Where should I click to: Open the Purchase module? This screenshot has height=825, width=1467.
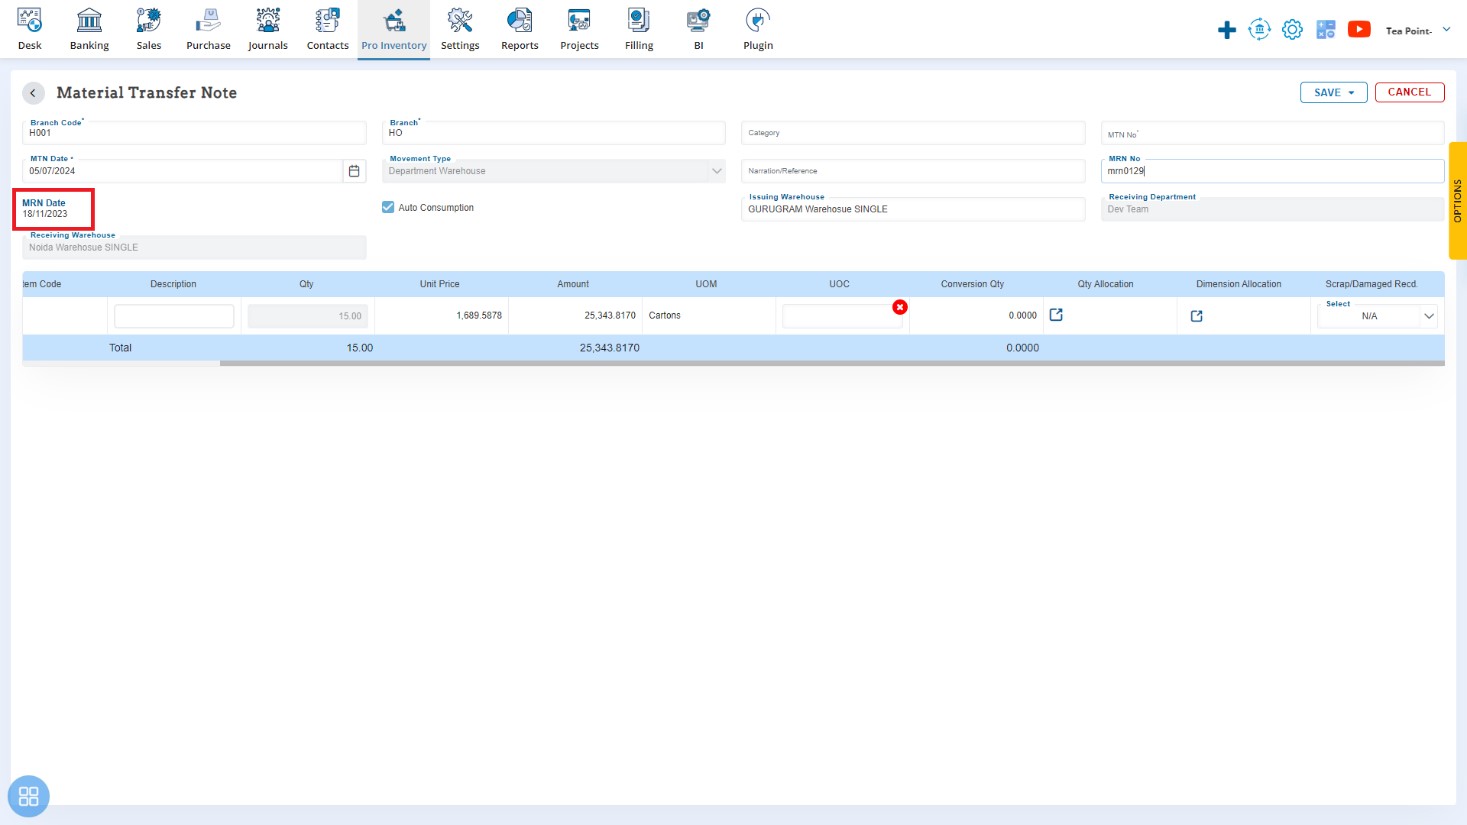tap(208, 29)
